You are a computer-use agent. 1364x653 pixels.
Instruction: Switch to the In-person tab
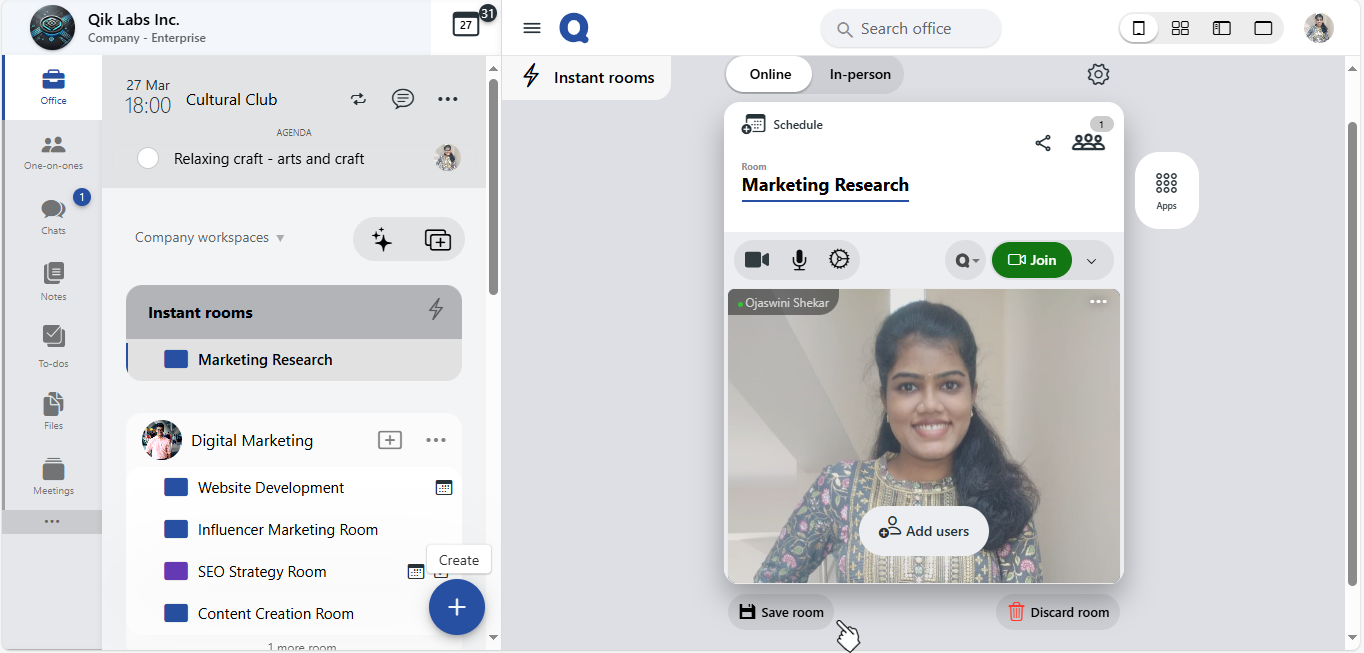point(860,74)
